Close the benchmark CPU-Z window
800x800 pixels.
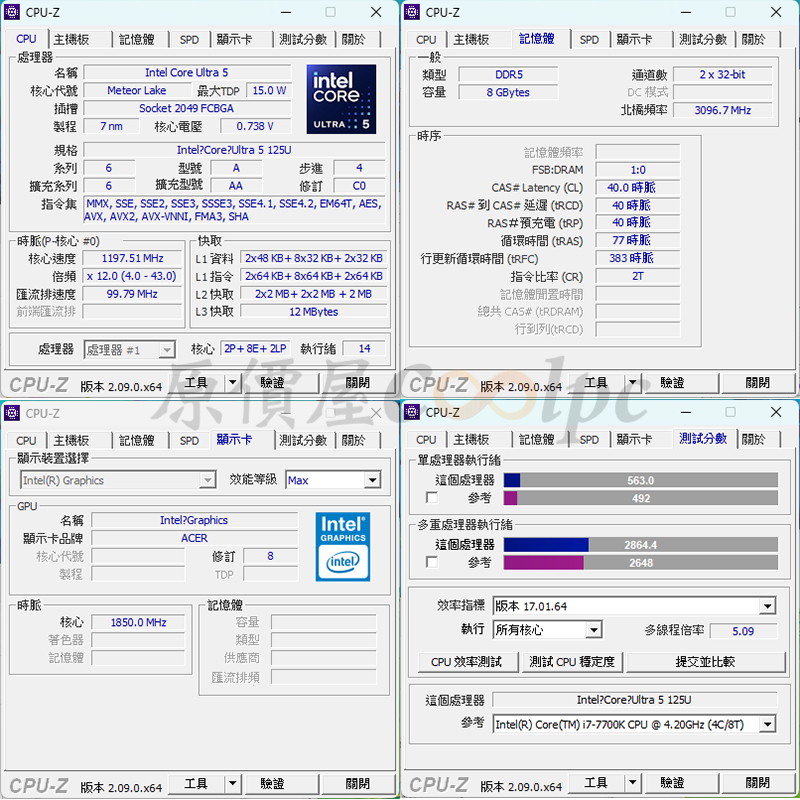(776, 412)
